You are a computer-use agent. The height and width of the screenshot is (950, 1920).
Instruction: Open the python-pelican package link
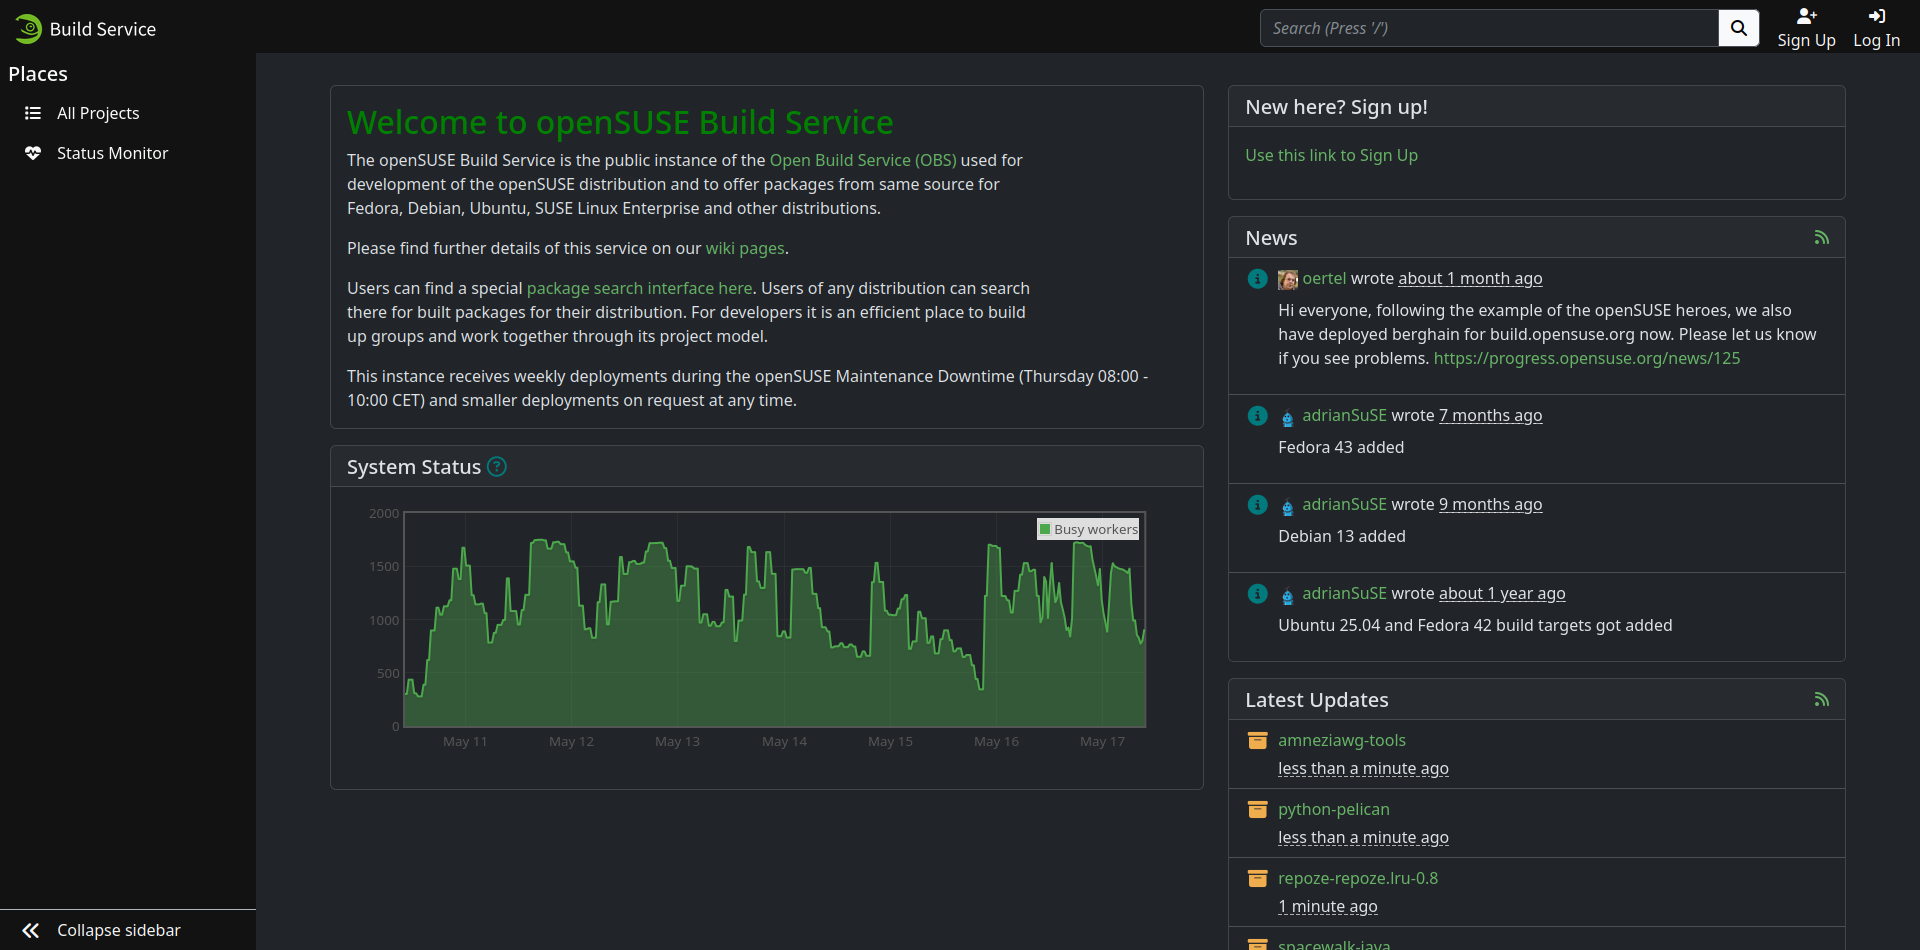point(1334,809)
